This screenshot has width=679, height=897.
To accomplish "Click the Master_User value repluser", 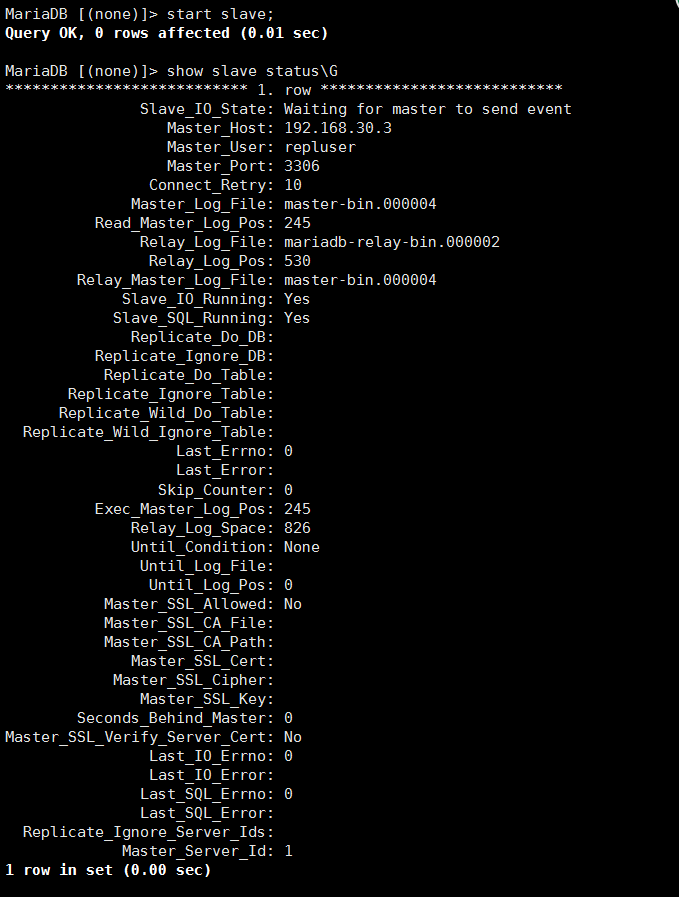I will (319, 147).
